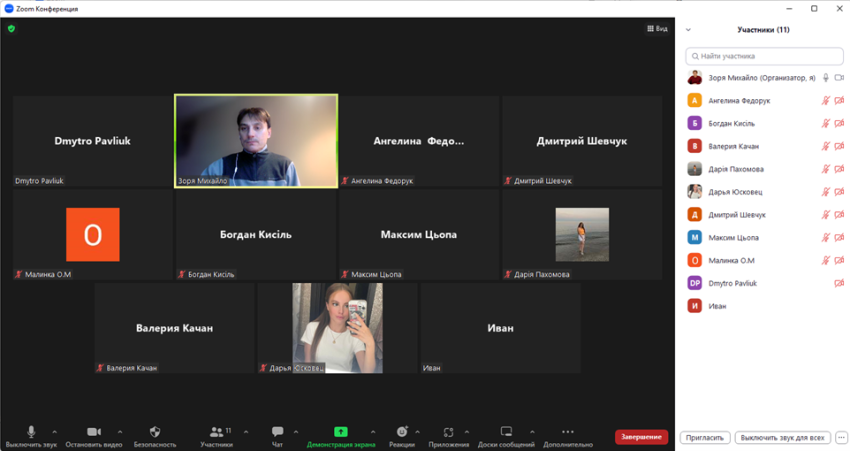Click host profile photo of Зоря Михайло in list
Screen dimensions: 850x451
[x=694, y=78]
